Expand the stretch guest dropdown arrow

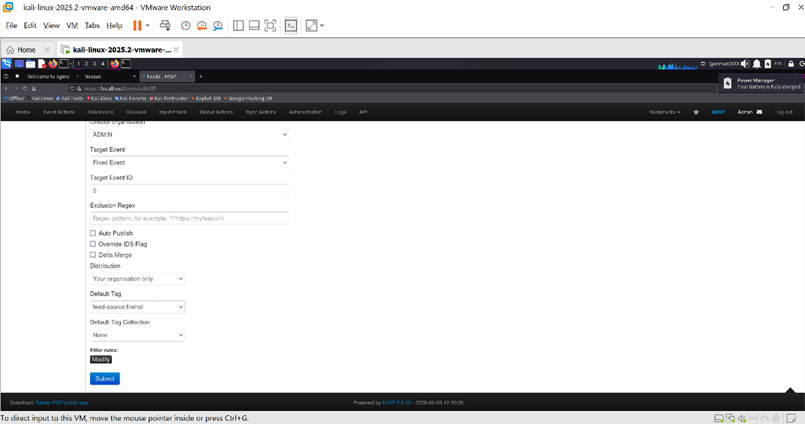pos(322,26)
